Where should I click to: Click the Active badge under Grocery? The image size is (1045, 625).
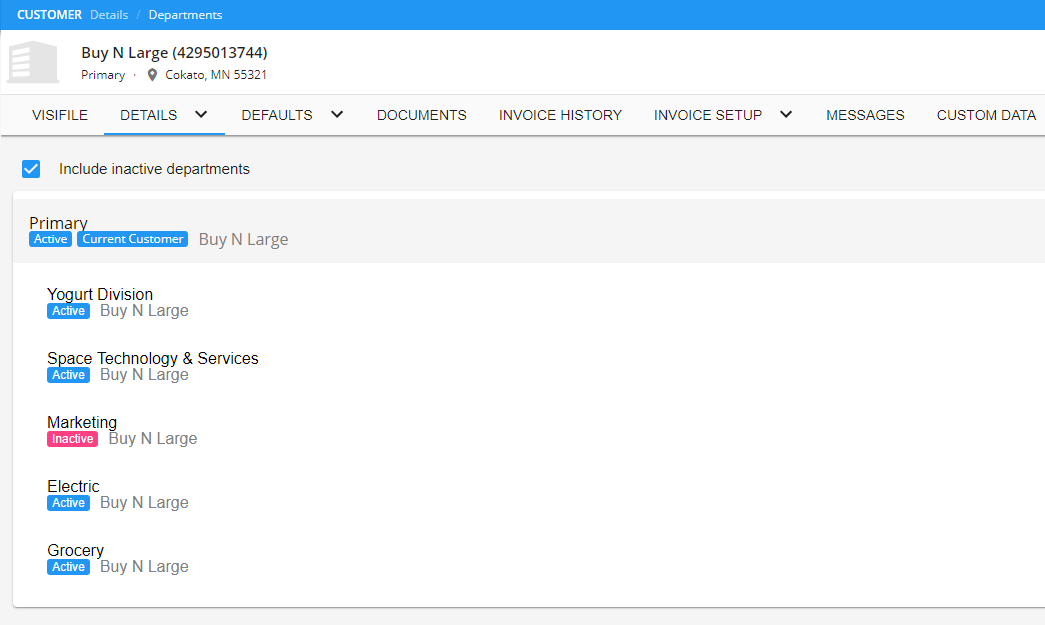pos(69,567)
